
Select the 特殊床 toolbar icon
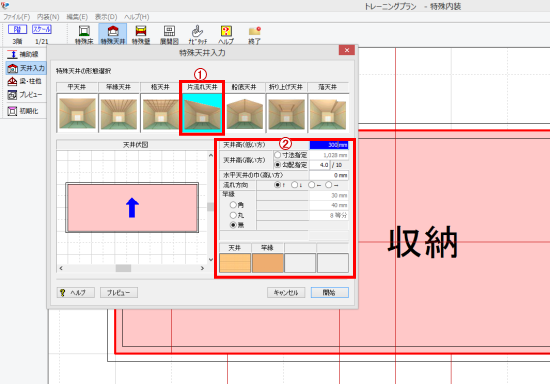pos(84,31)
